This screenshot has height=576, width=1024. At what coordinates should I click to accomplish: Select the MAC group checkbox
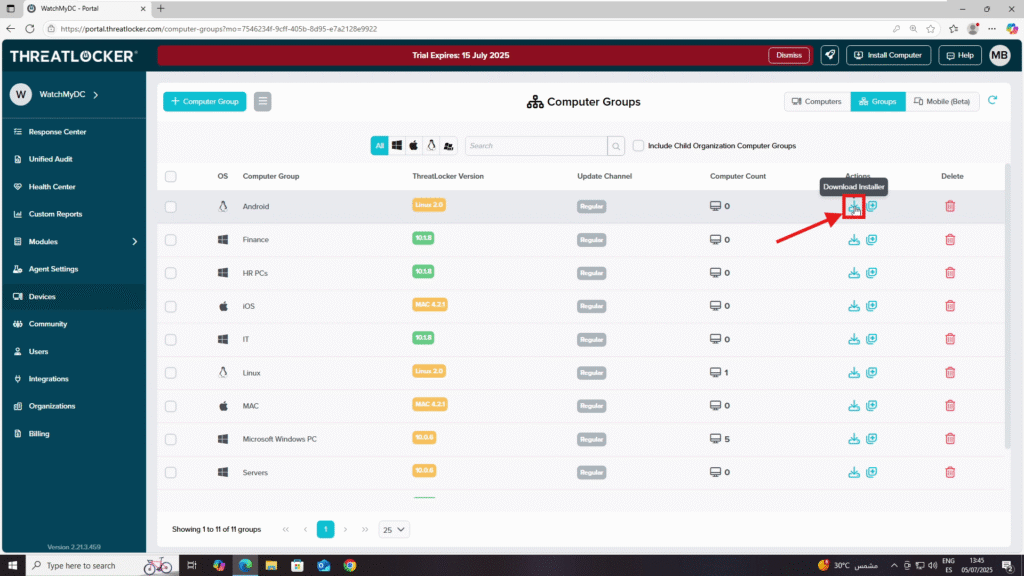coord(170,406)
